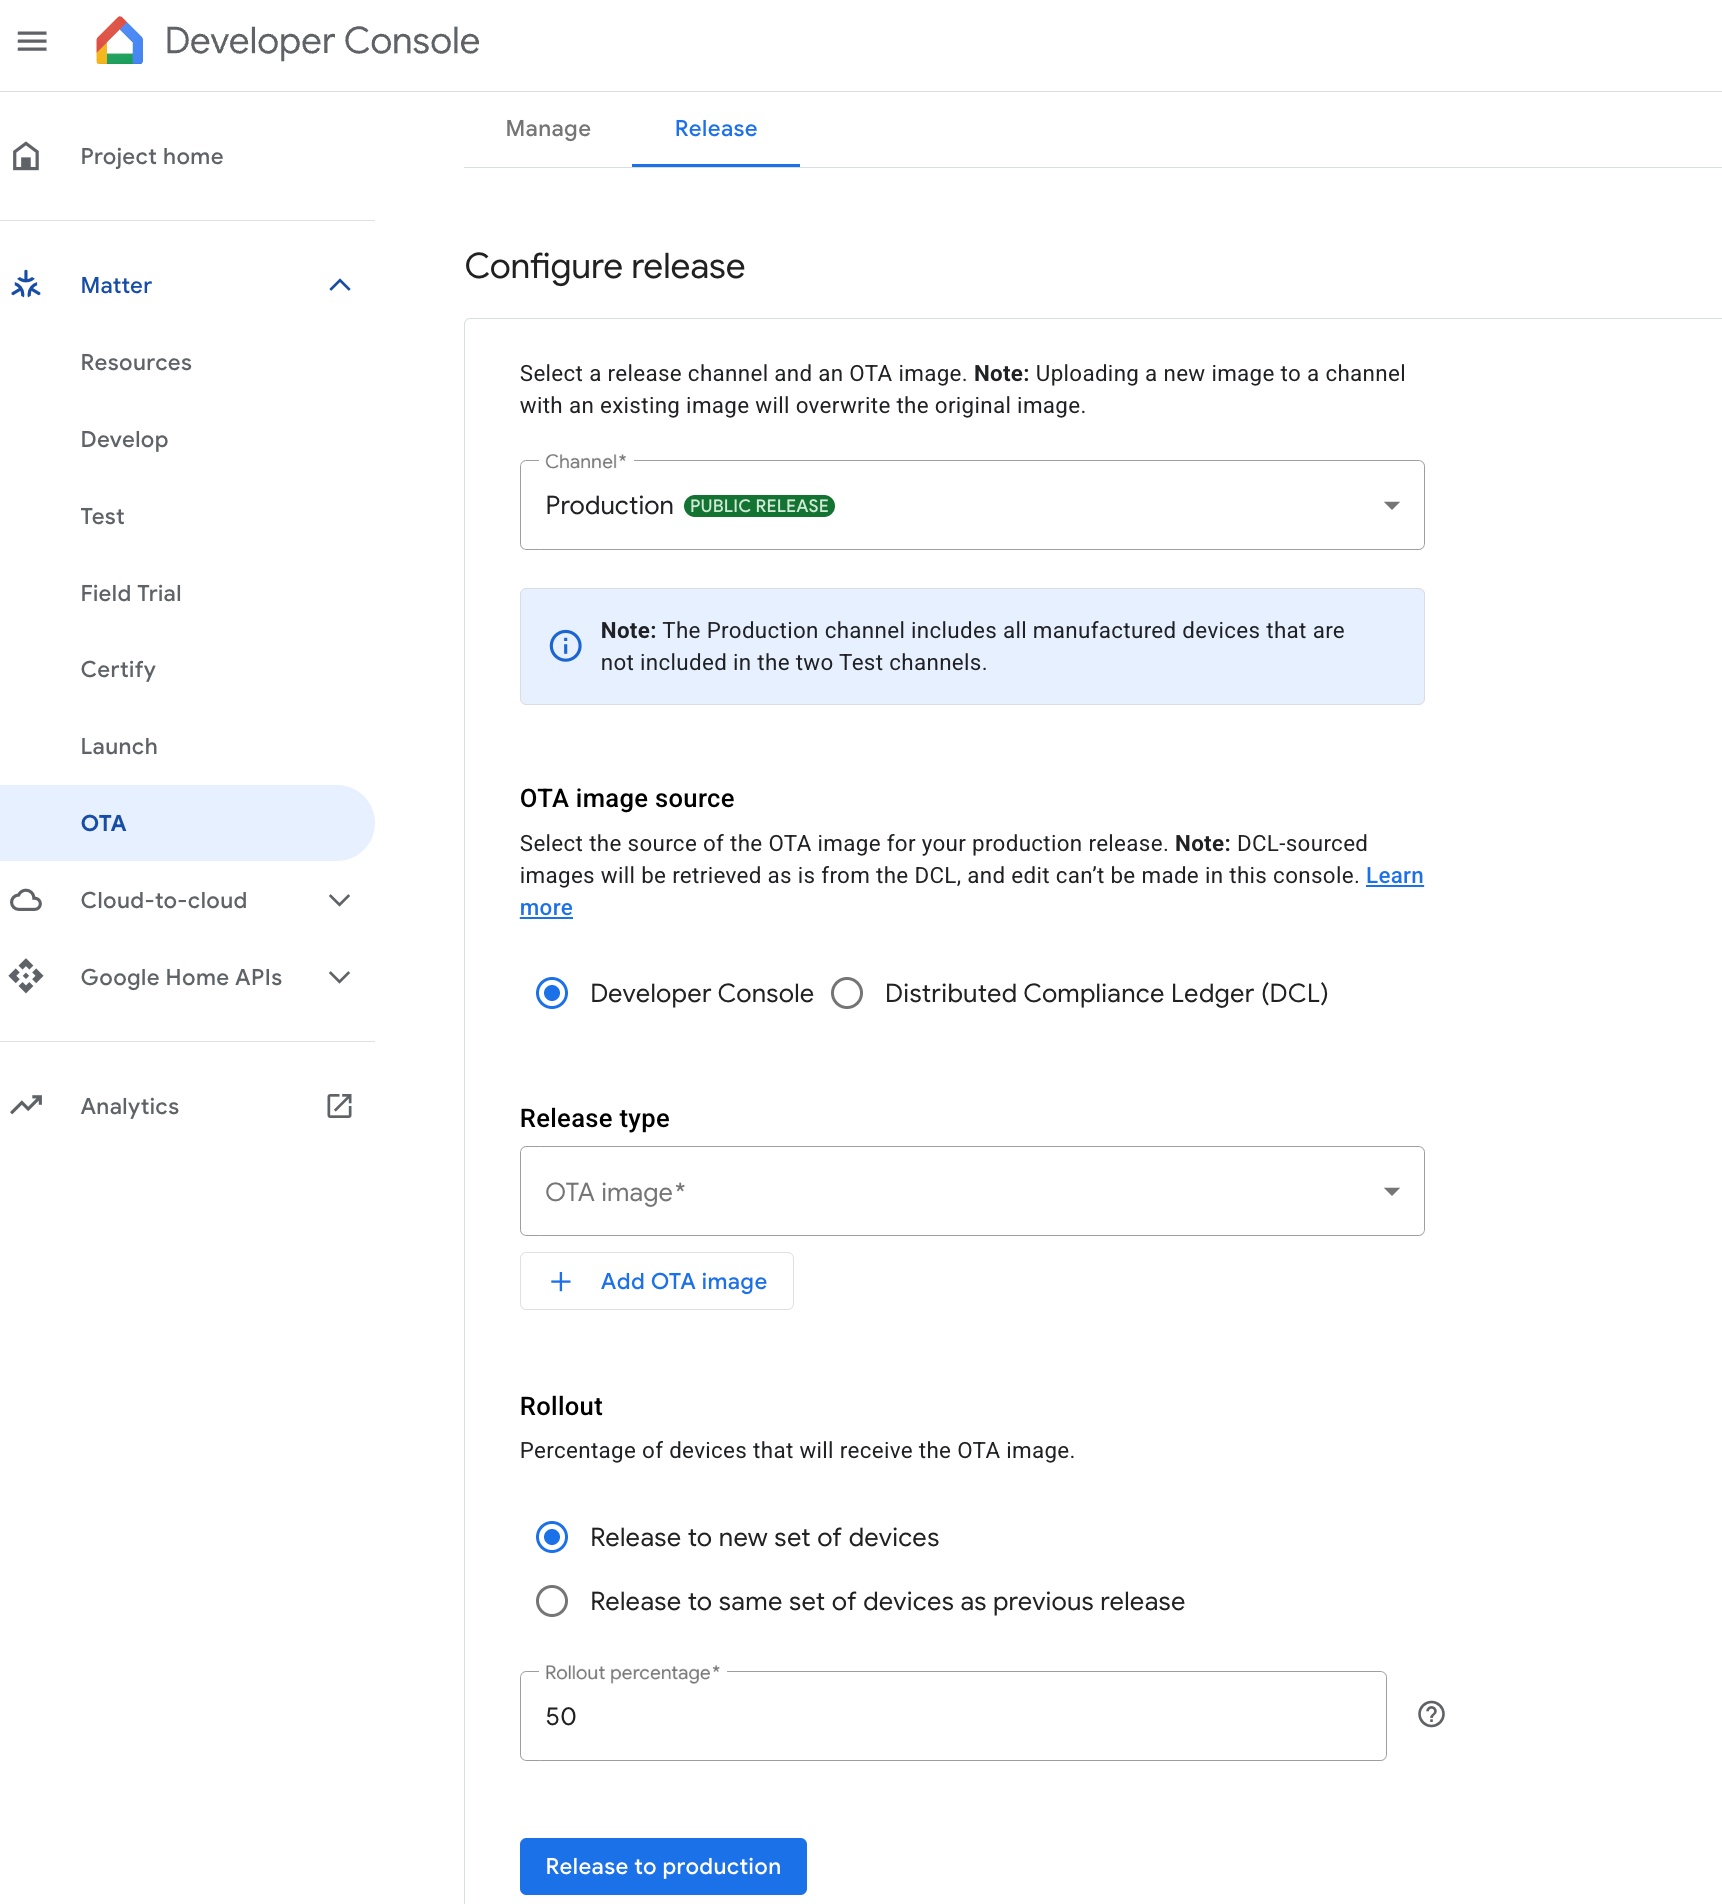Open the navigation hamburger menu

click(32, 41)
